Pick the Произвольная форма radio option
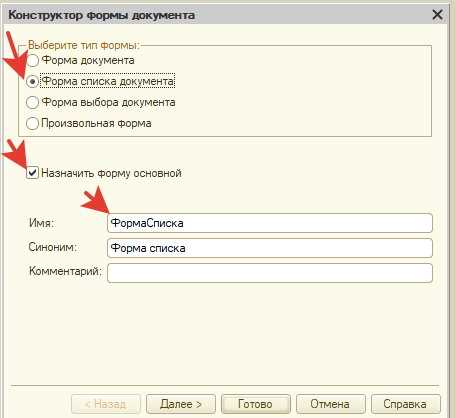 pos(32,123)
